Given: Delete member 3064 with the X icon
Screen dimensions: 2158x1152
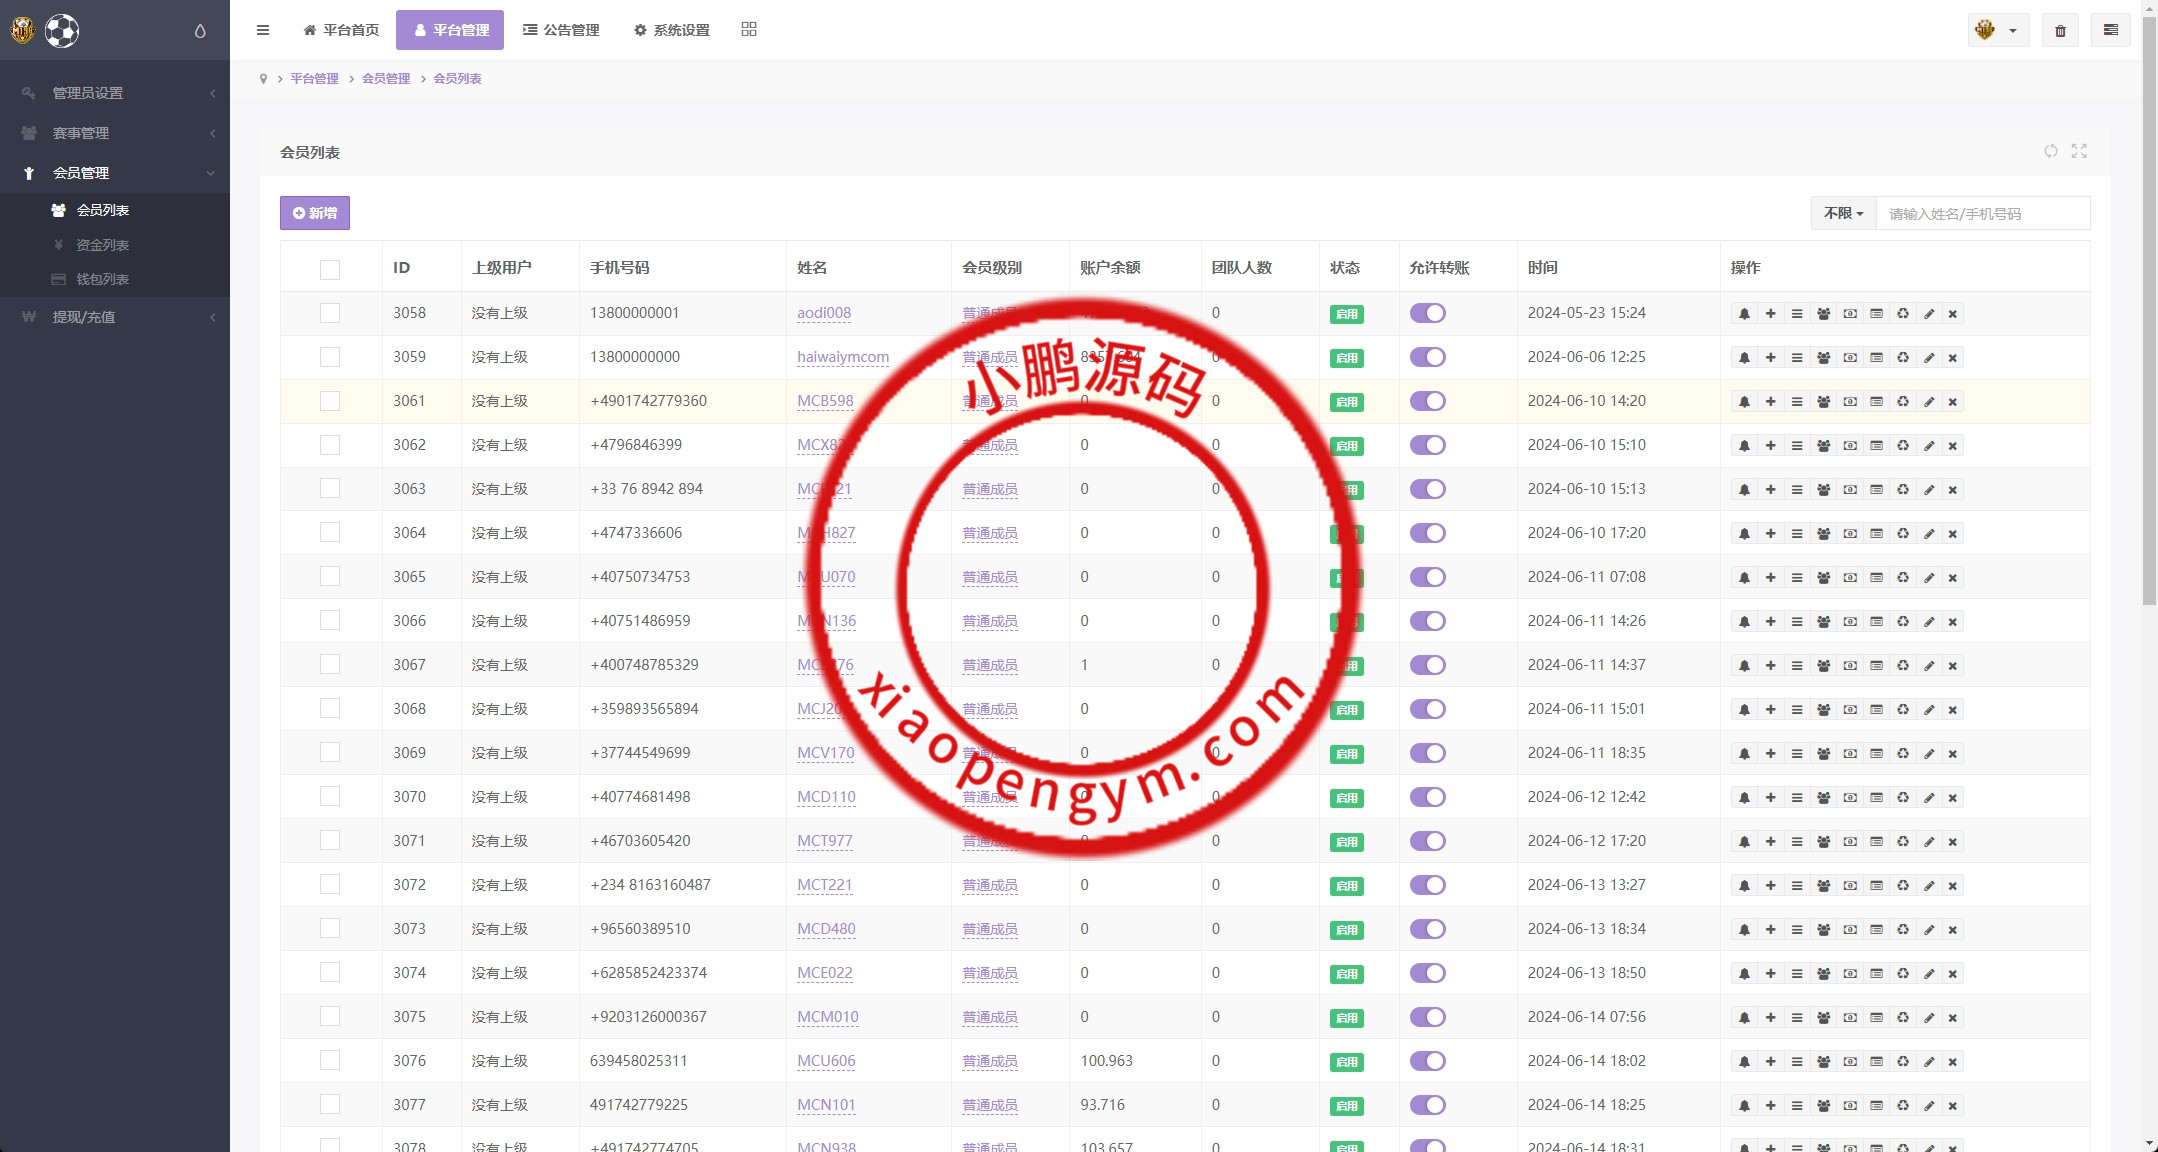Looking at the screenshot, I should [x=1952, y=534].
